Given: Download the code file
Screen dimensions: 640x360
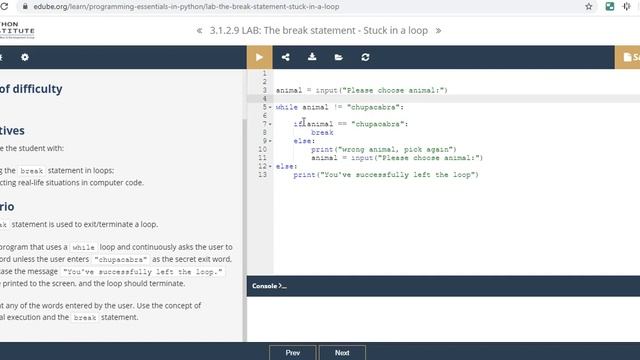Looking at the screenshot, I should point(312,57).
